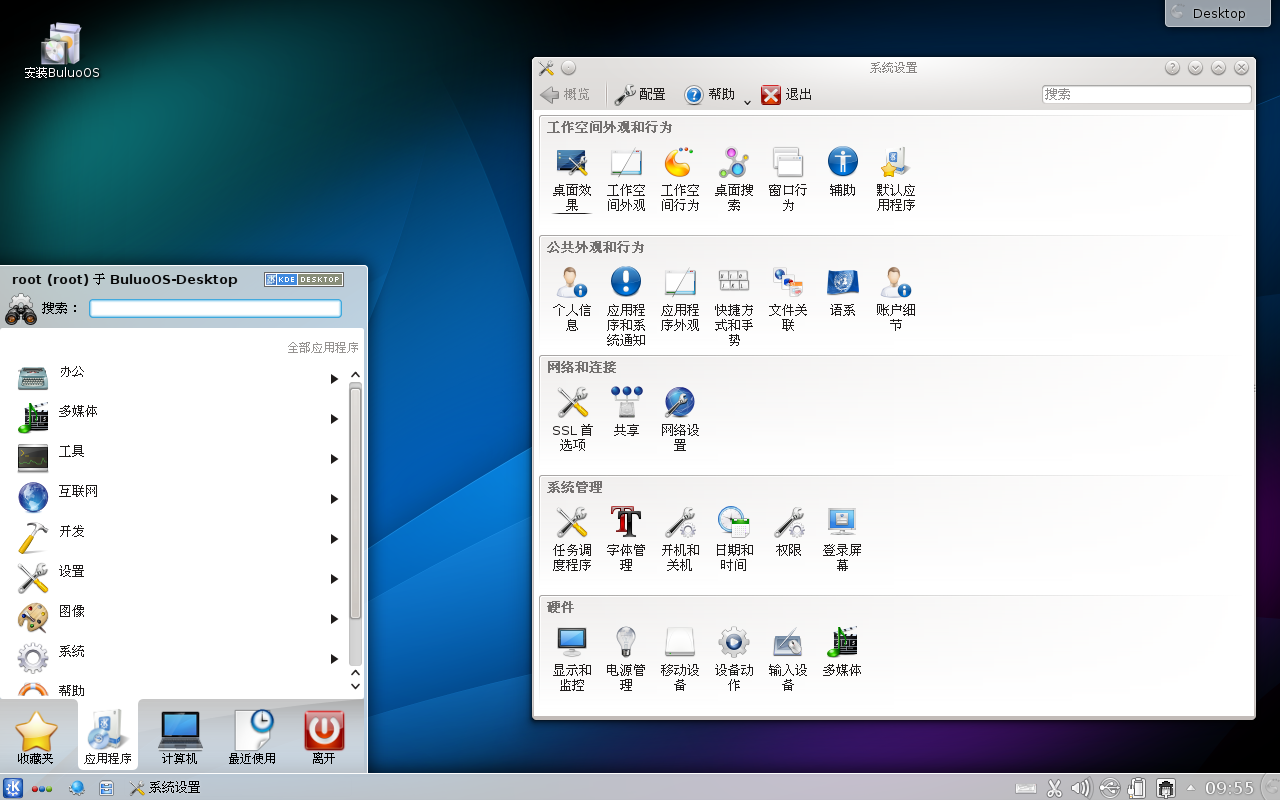Click the 搜索 search field in System Settings
This screenshot has width=1280, height=800.
pos(1146,94)
